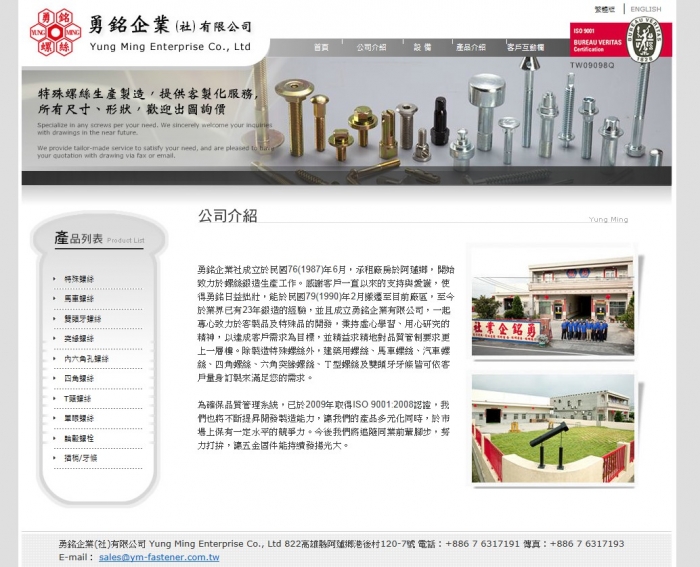Open the factory lawn and fence photo

tap(553, 429)
